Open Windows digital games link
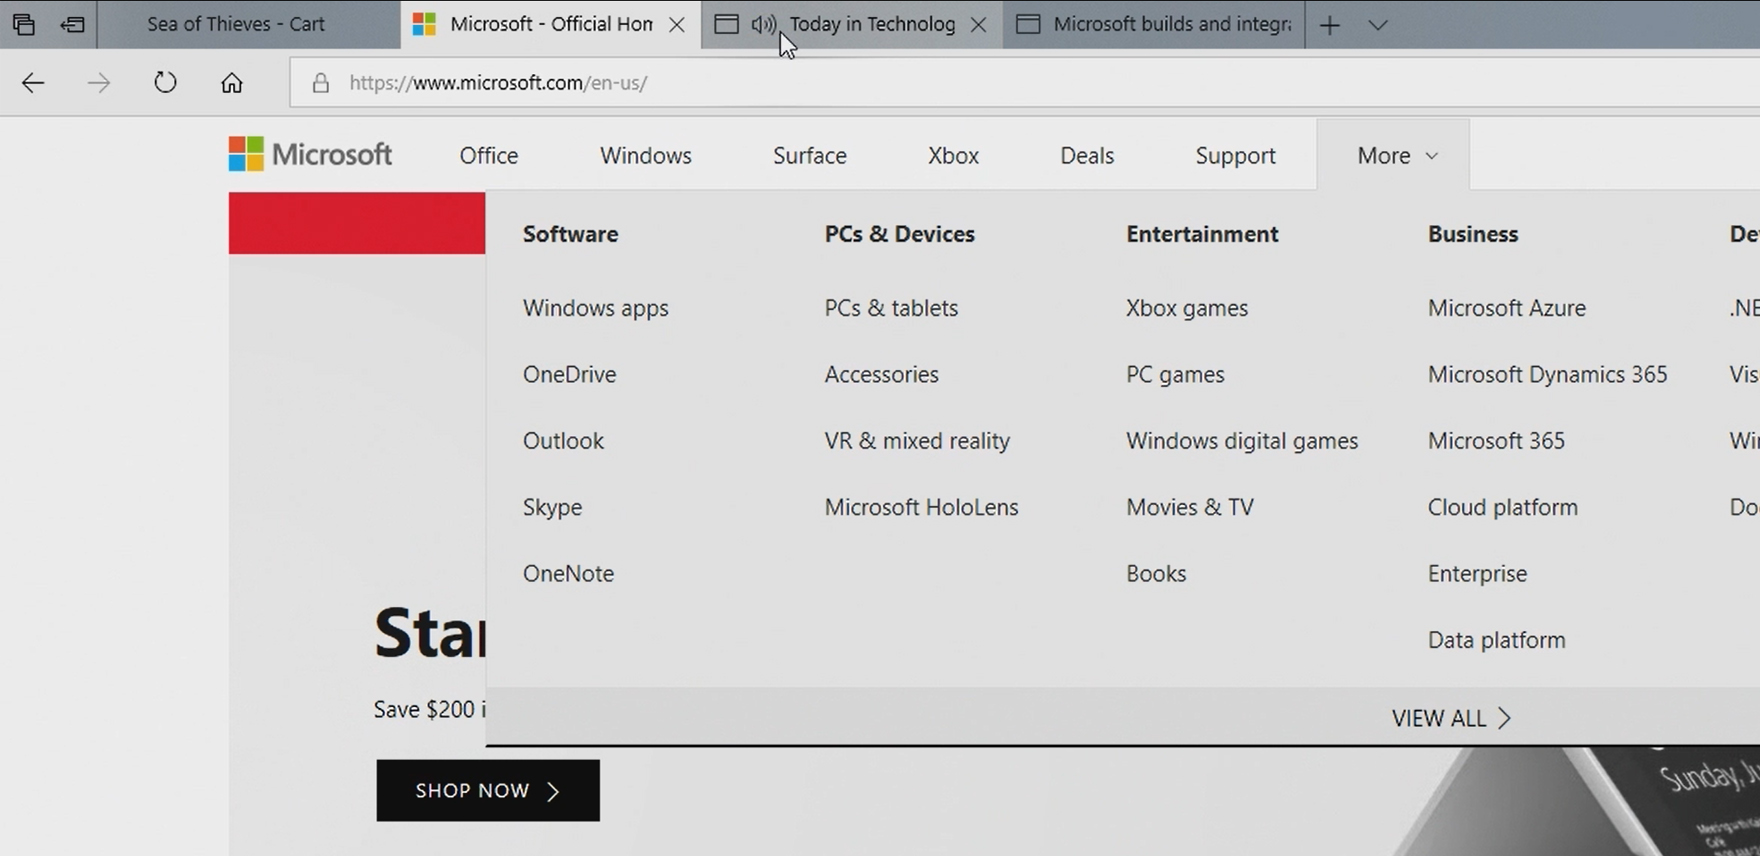 pyautogui.click(x=1242, y=441)
